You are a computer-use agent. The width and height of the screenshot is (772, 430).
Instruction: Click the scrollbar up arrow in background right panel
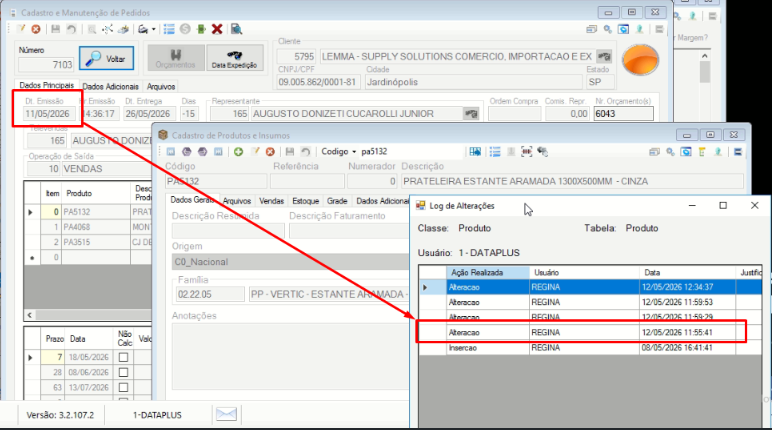[705, 56]
